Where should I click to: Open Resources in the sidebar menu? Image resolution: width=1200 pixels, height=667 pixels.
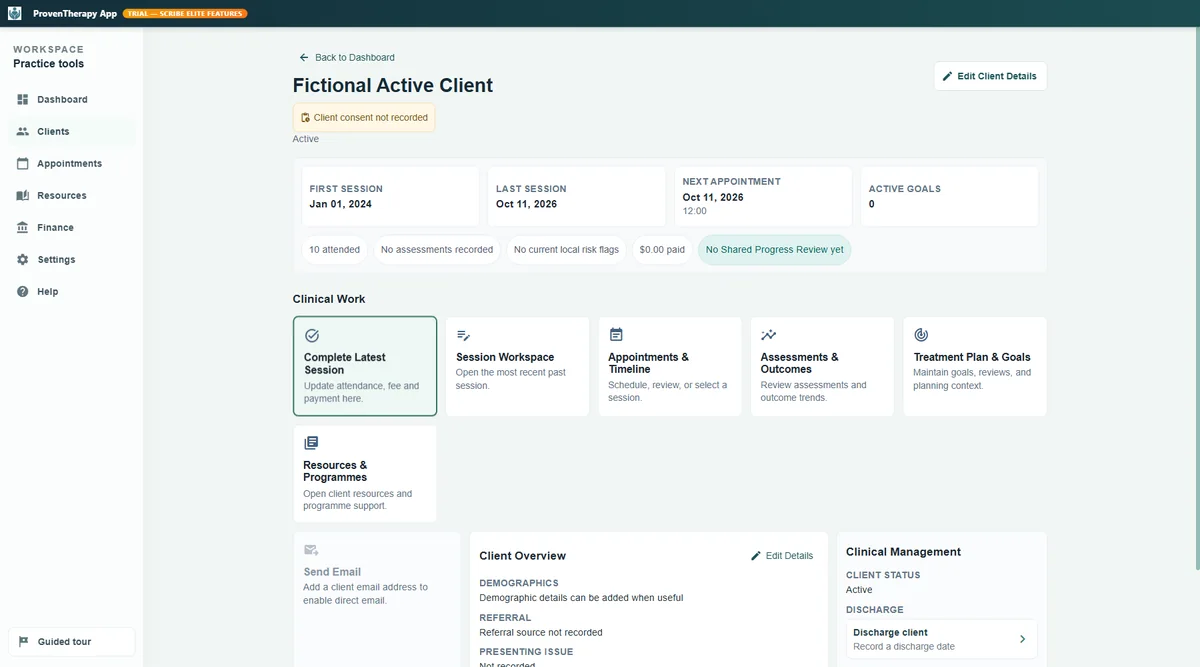pyautogui.click(x=72, y=195)
